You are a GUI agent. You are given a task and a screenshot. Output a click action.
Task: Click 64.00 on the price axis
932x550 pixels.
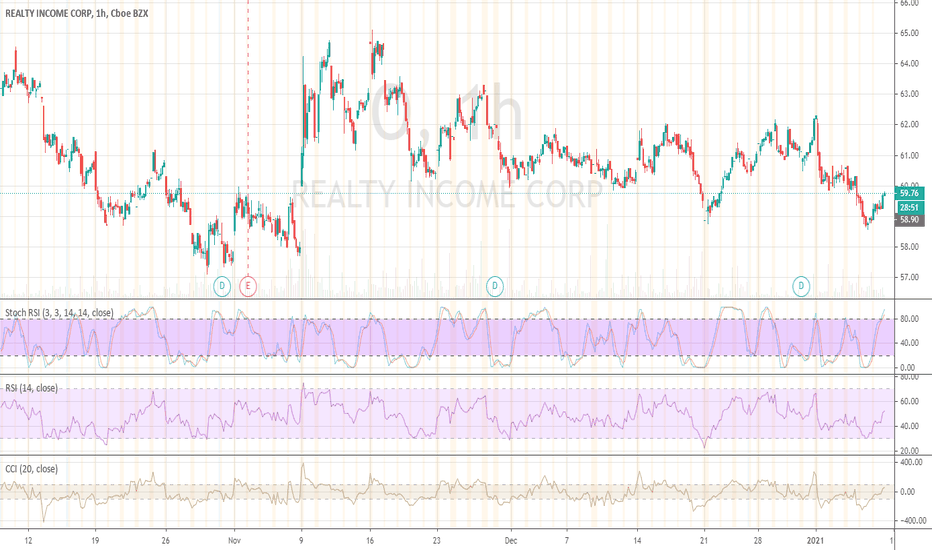coord(909,64)
